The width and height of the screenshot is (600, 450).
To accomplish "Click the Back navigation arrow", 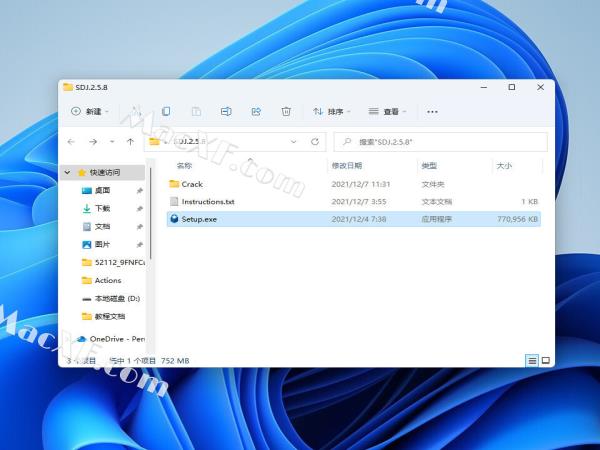I will 71,142.
